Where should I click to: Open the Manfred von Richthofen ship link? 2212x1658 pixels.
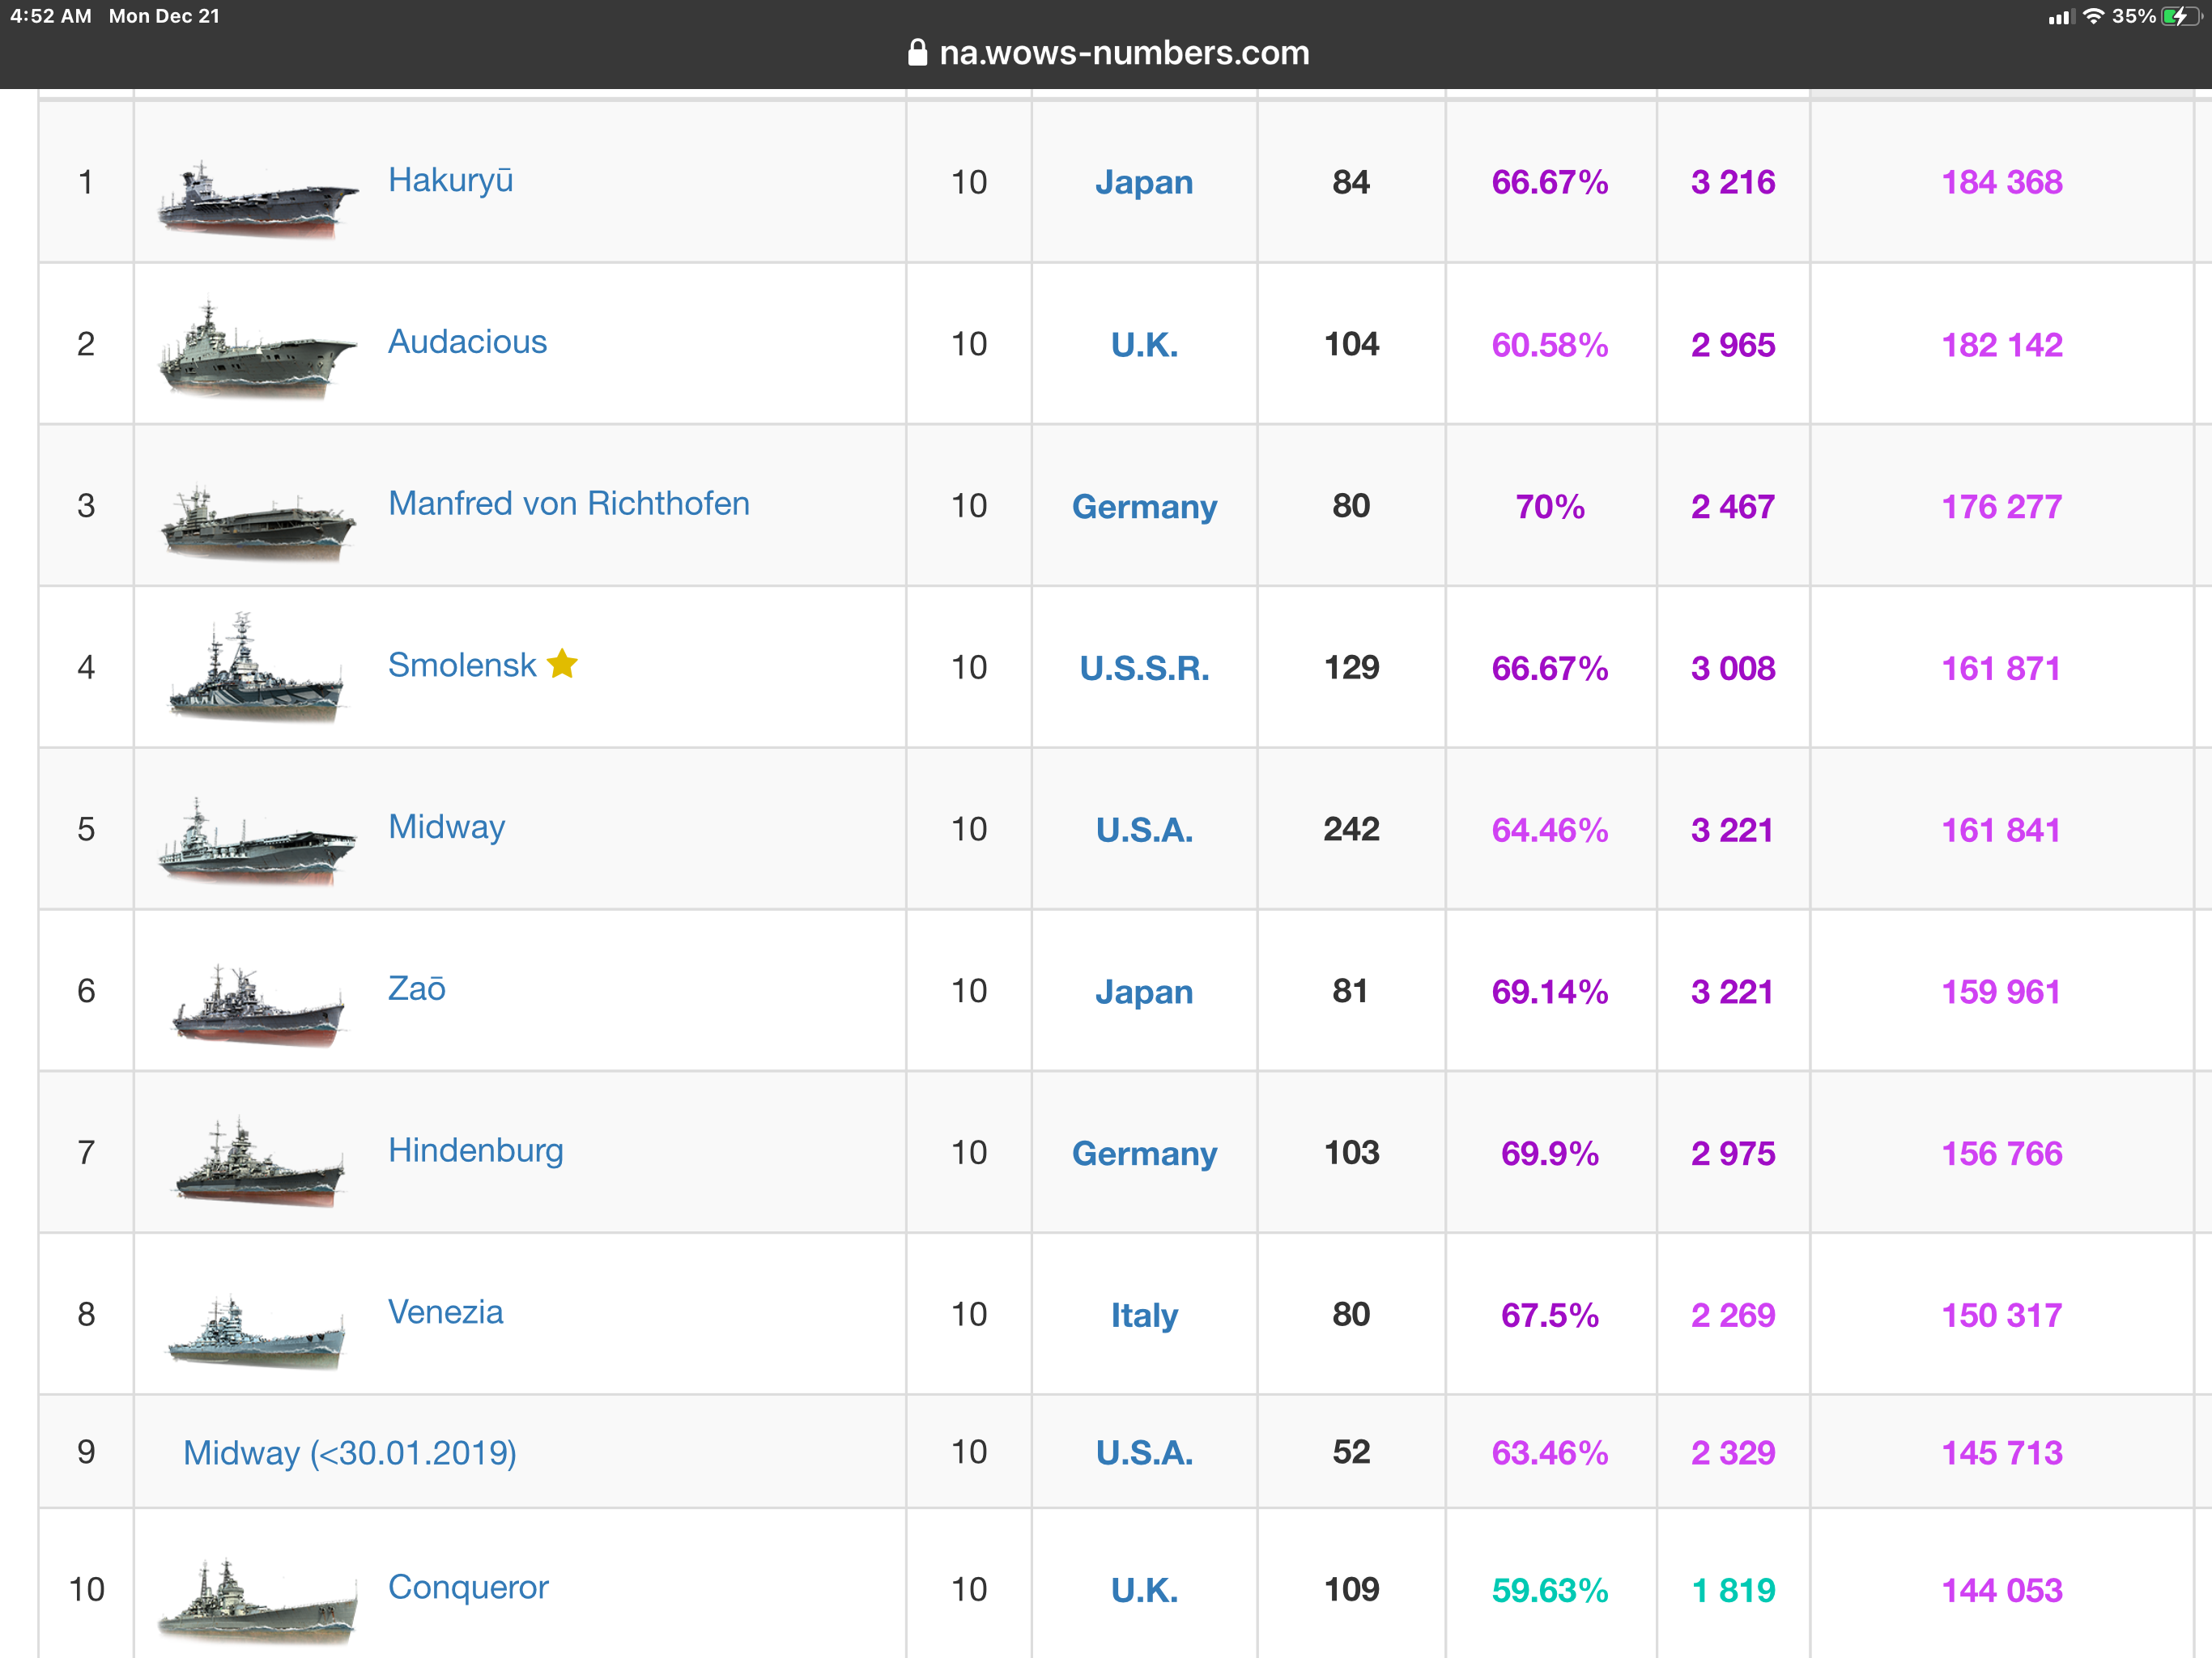click(568, 503)
